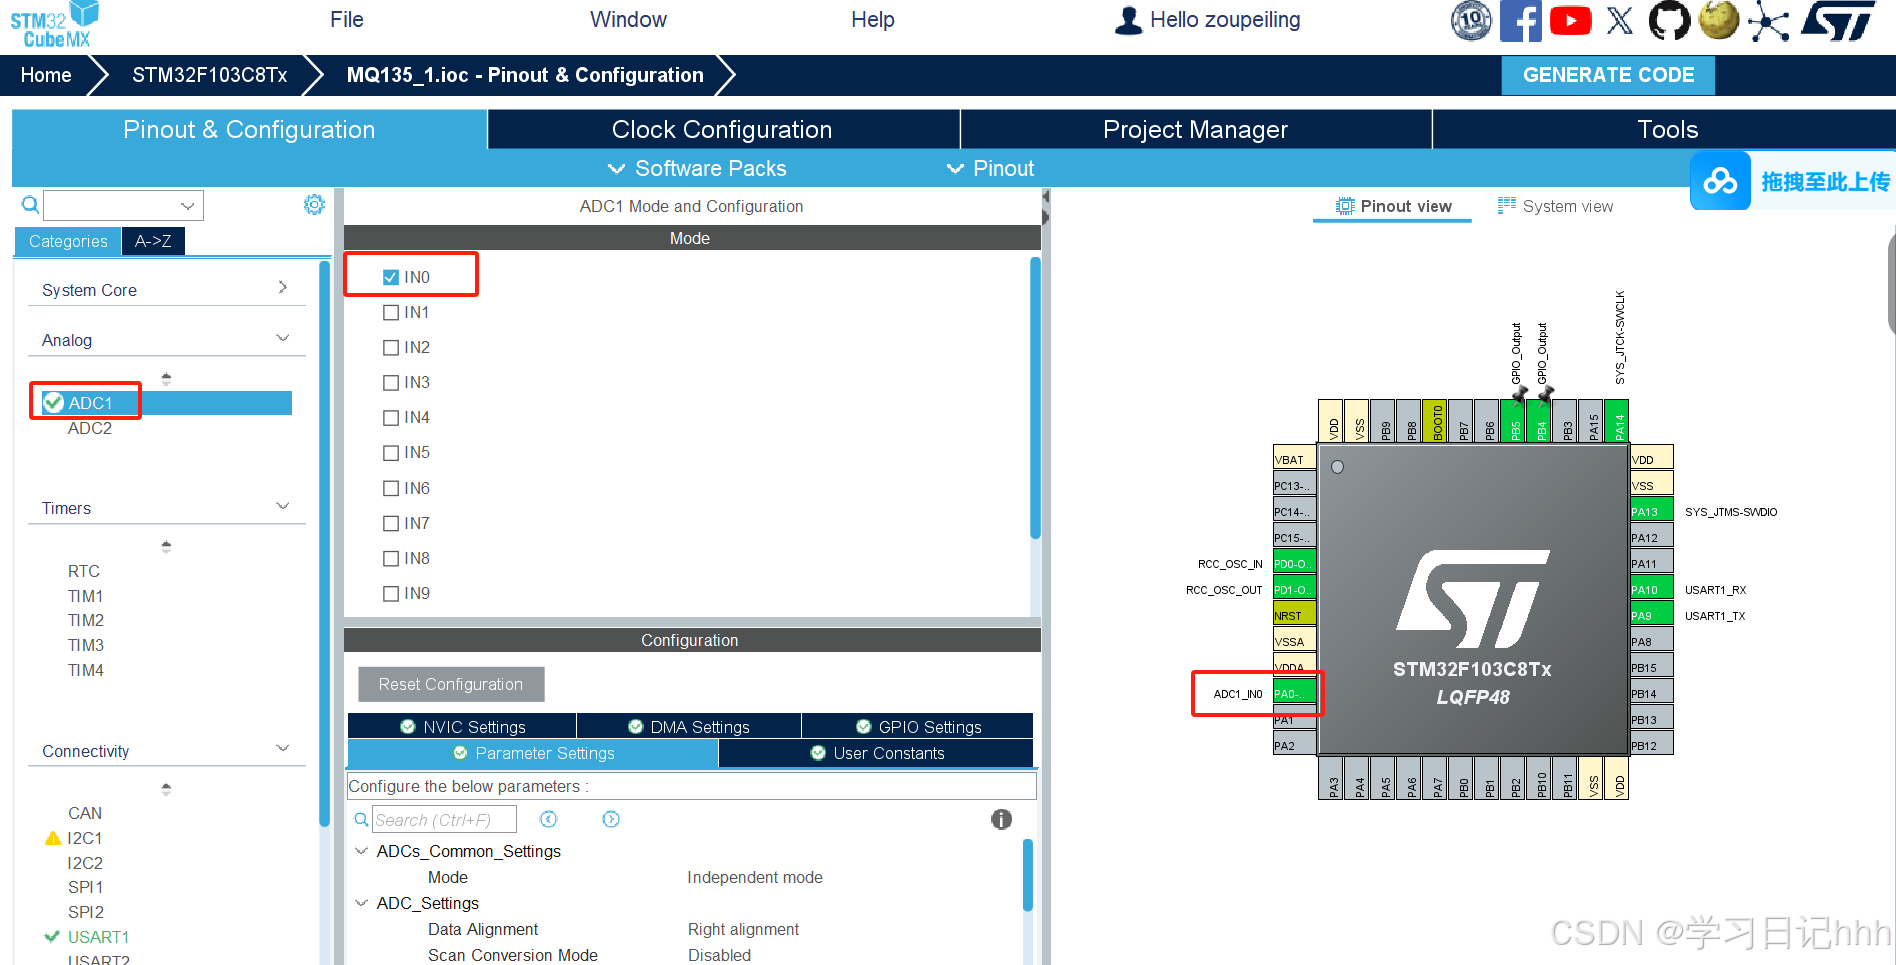Click the cloud upload icon
This screenshot has width=1896, height=965.
pyautogui.click(x=1720, y=181)
